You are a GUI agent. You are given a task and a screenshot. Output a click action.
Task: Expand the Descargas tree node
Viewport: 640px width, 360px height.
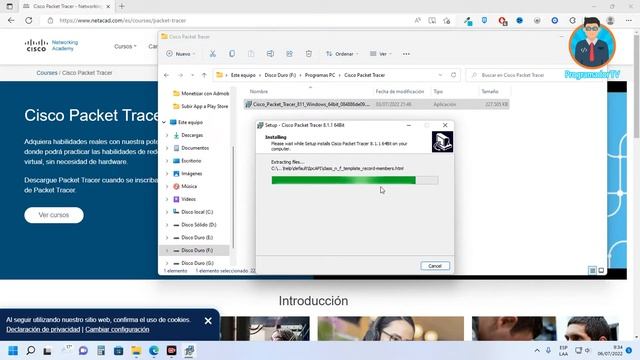point(167,135)
